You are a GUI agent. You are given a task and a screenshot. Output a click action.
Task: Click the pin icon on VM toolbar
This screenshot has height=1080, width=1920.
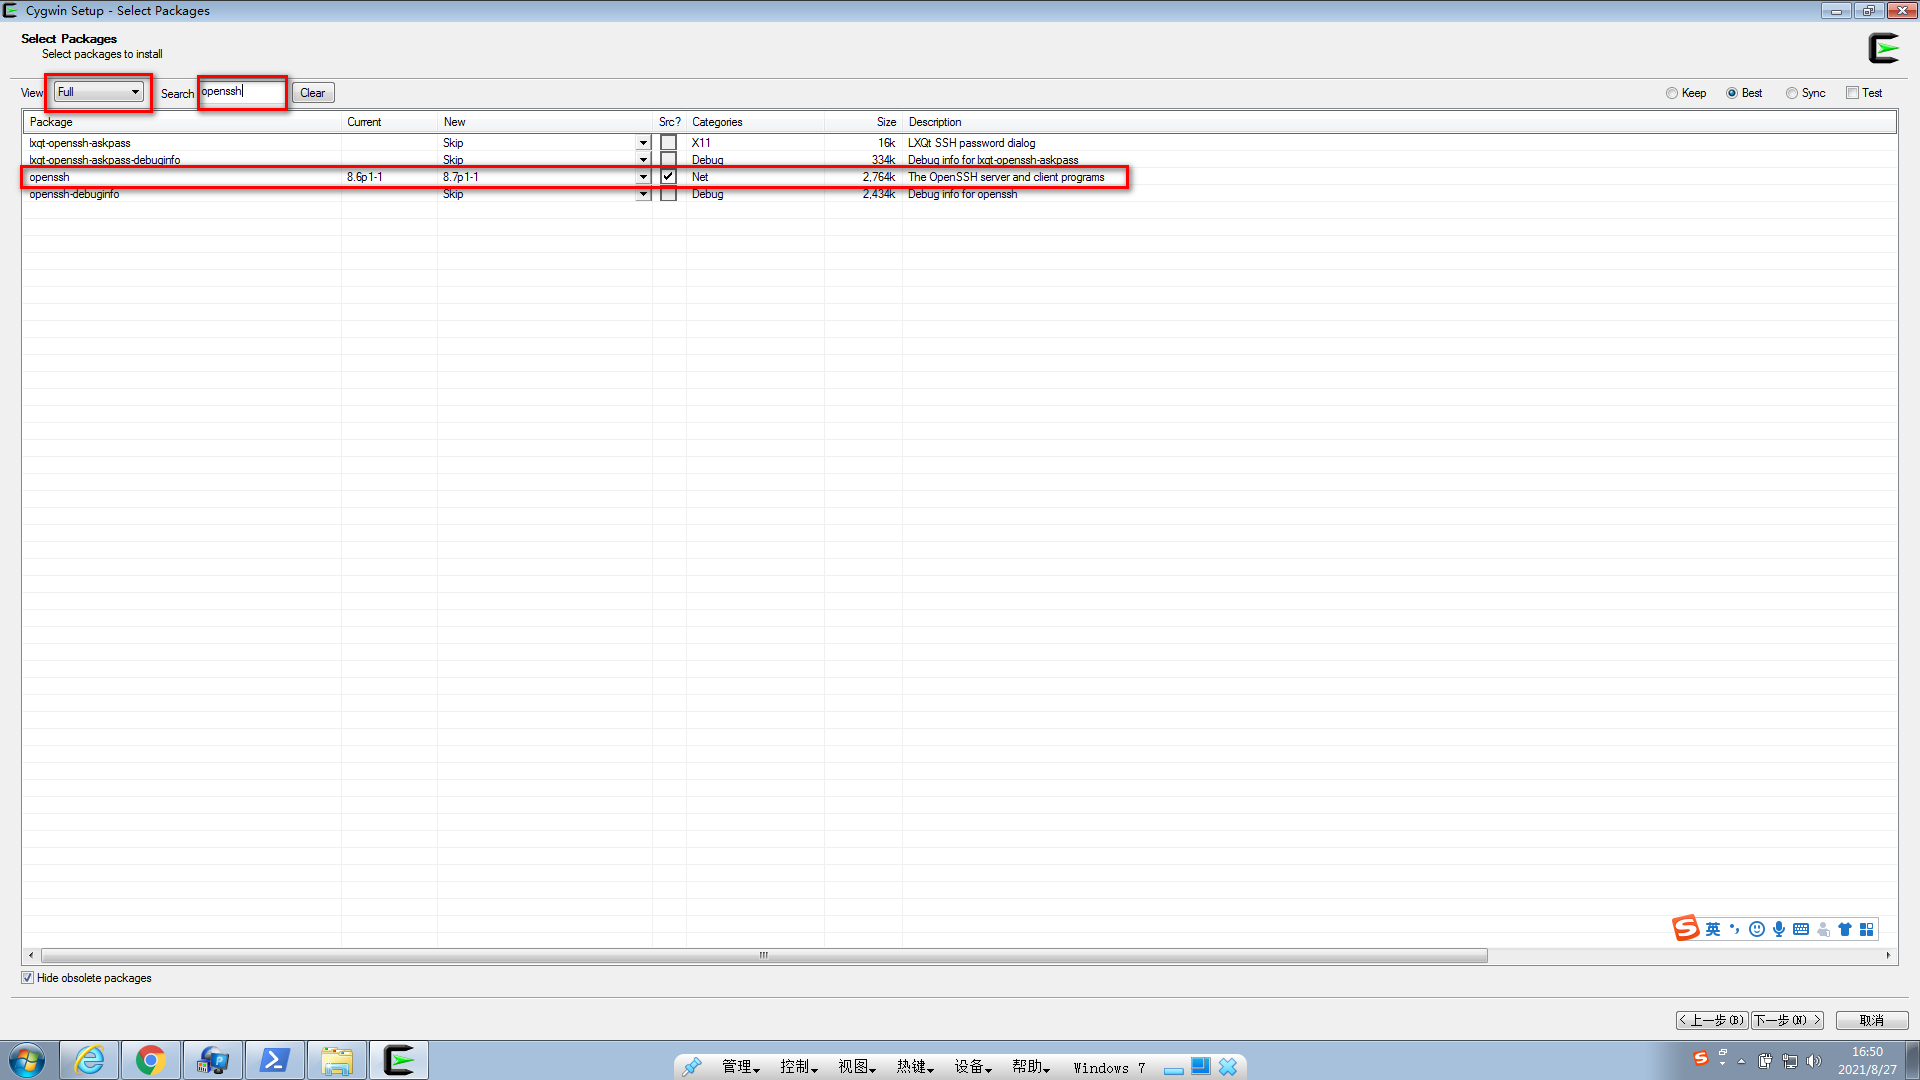pyautogui.click(x=692, y=1067)
